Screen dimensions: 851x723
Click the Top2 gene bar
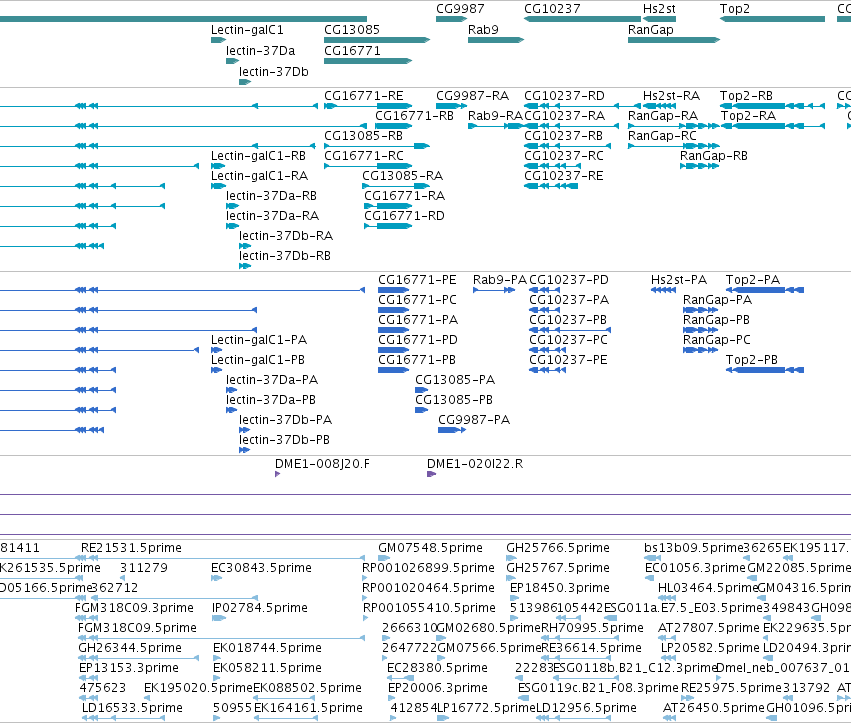tap(772, 19)
